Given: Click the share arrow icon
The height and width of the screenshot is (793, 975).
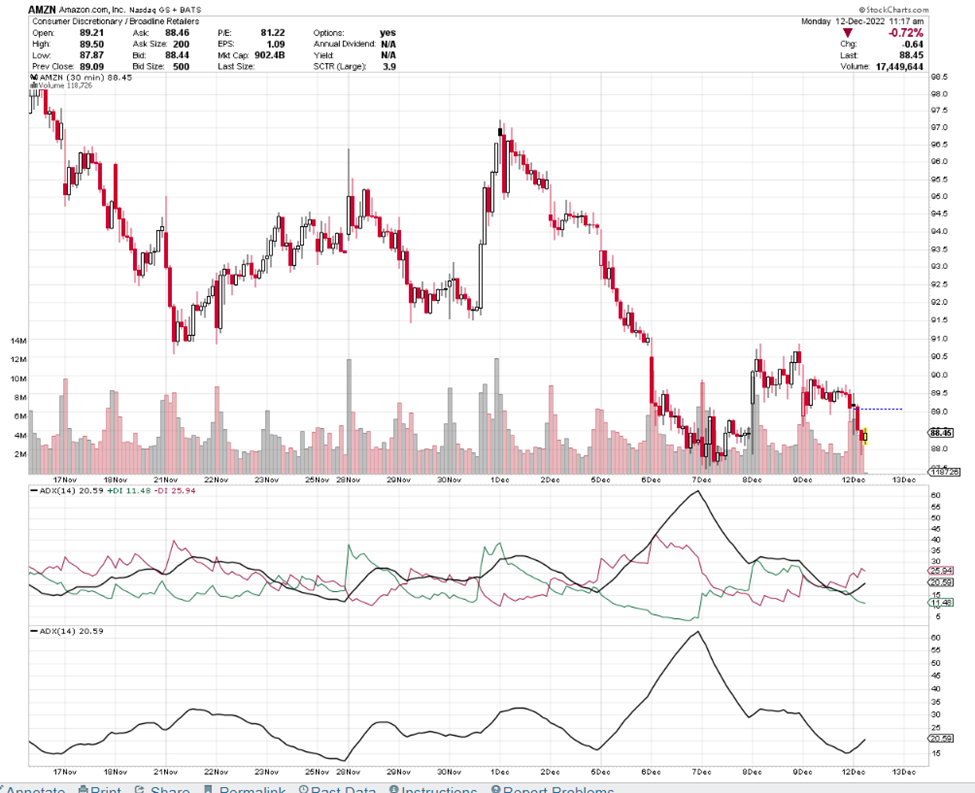Looking at the screenshot, I should [140, 790].
